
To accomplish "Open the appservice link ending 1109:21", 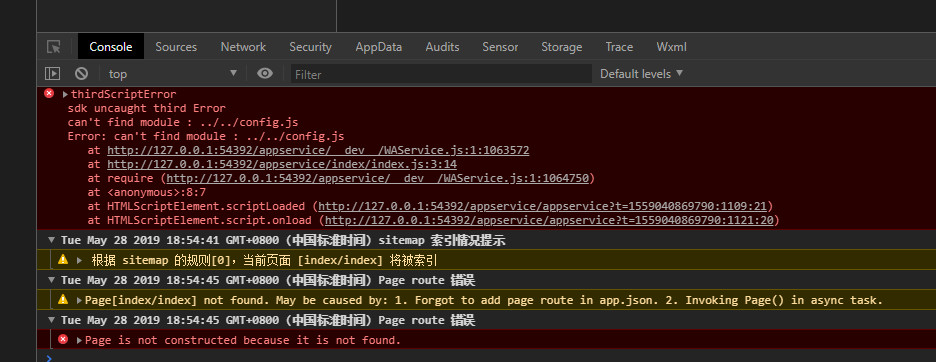I will (543, 206).
